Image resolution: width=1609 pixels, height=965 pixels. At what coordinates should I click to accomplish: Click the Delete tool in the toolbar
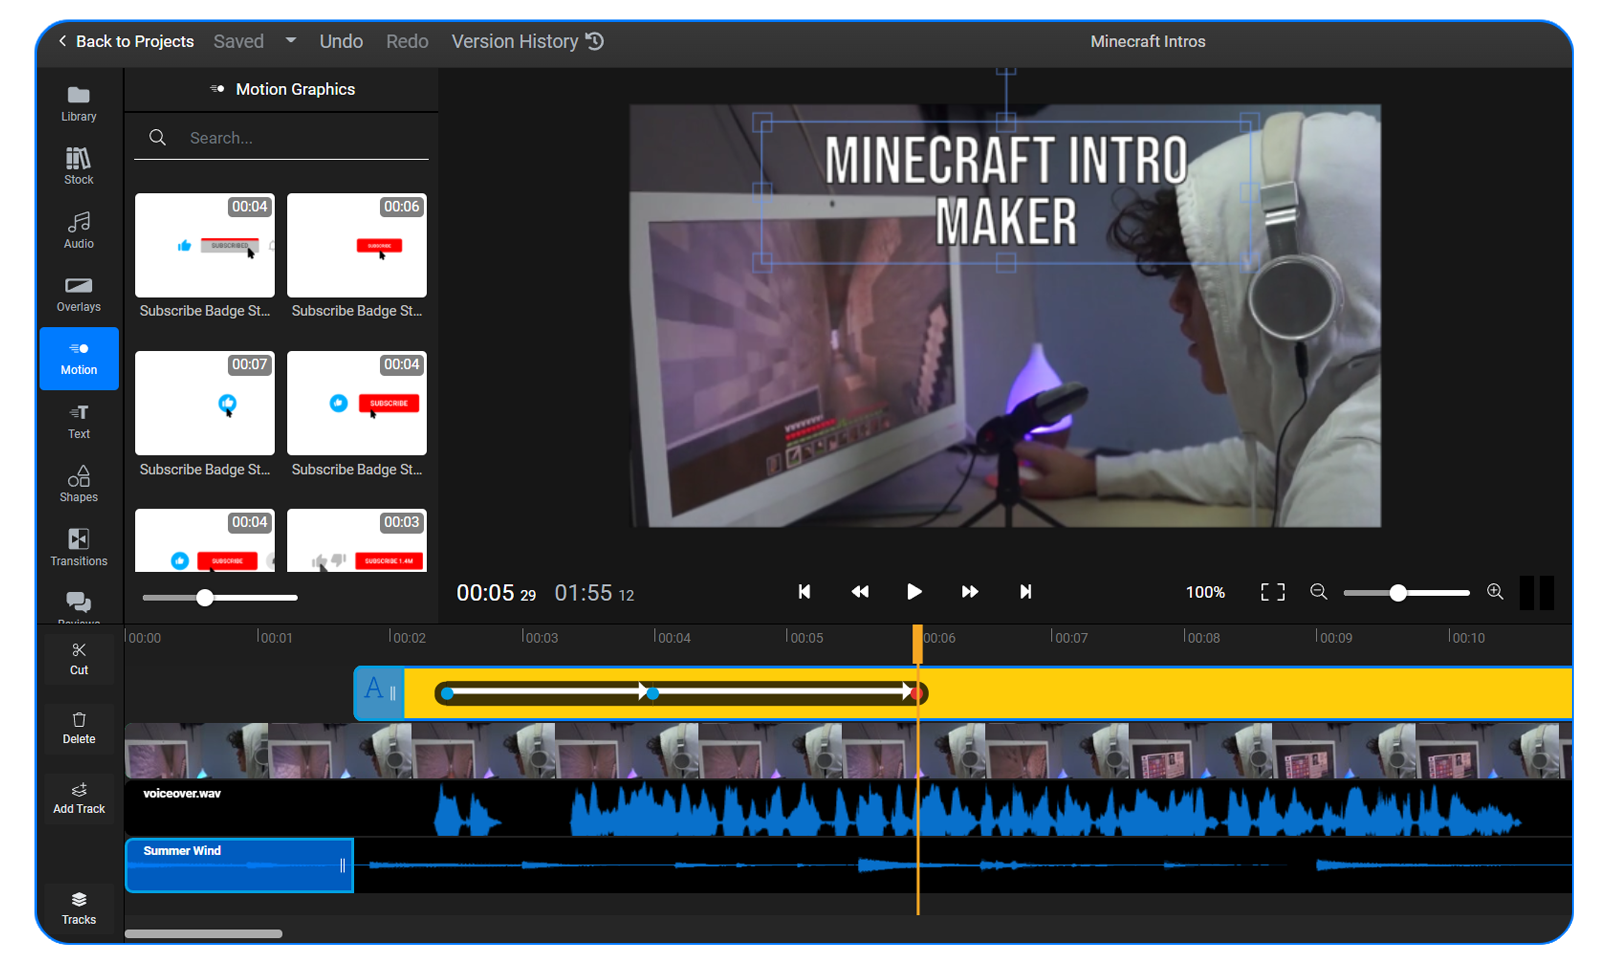point(78,727)
